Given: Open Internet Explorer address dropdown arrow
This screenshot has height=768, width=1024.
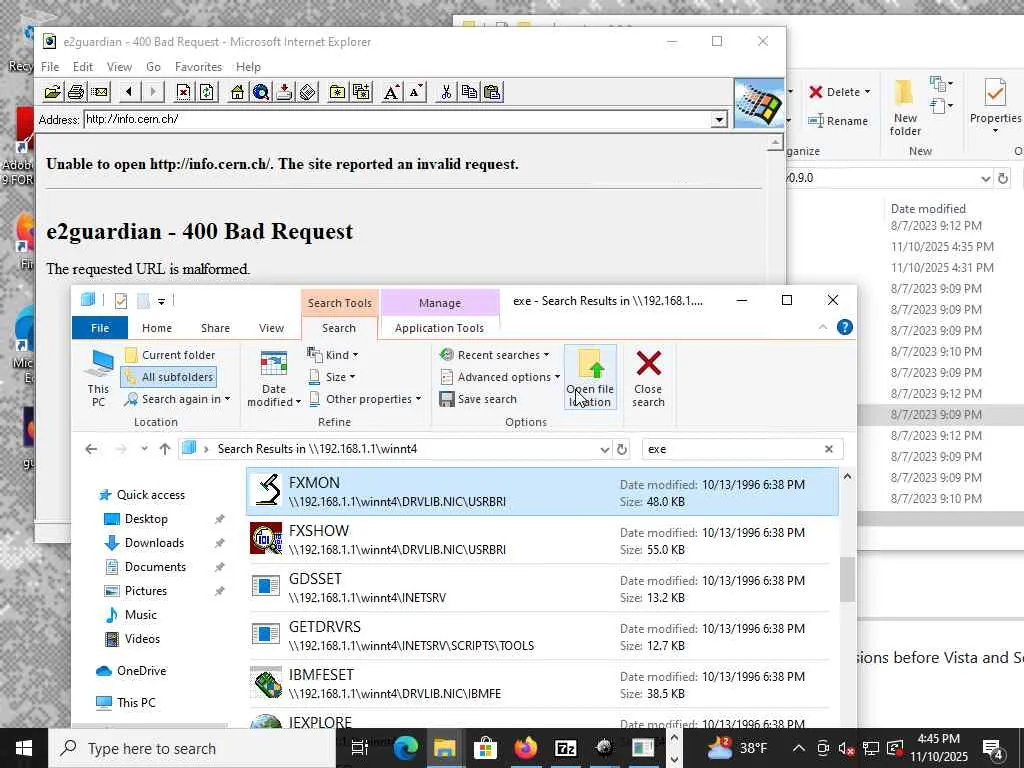Looking at the screenshot, I should tap(719, 120).
